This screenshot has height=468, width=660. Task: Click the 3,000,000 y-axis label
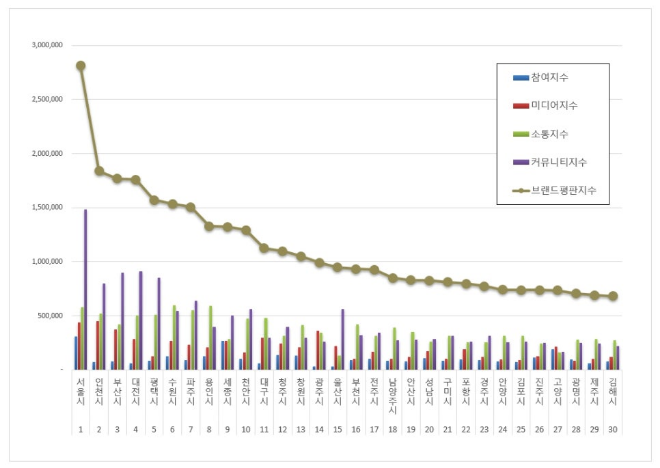(x=47, y=46)
